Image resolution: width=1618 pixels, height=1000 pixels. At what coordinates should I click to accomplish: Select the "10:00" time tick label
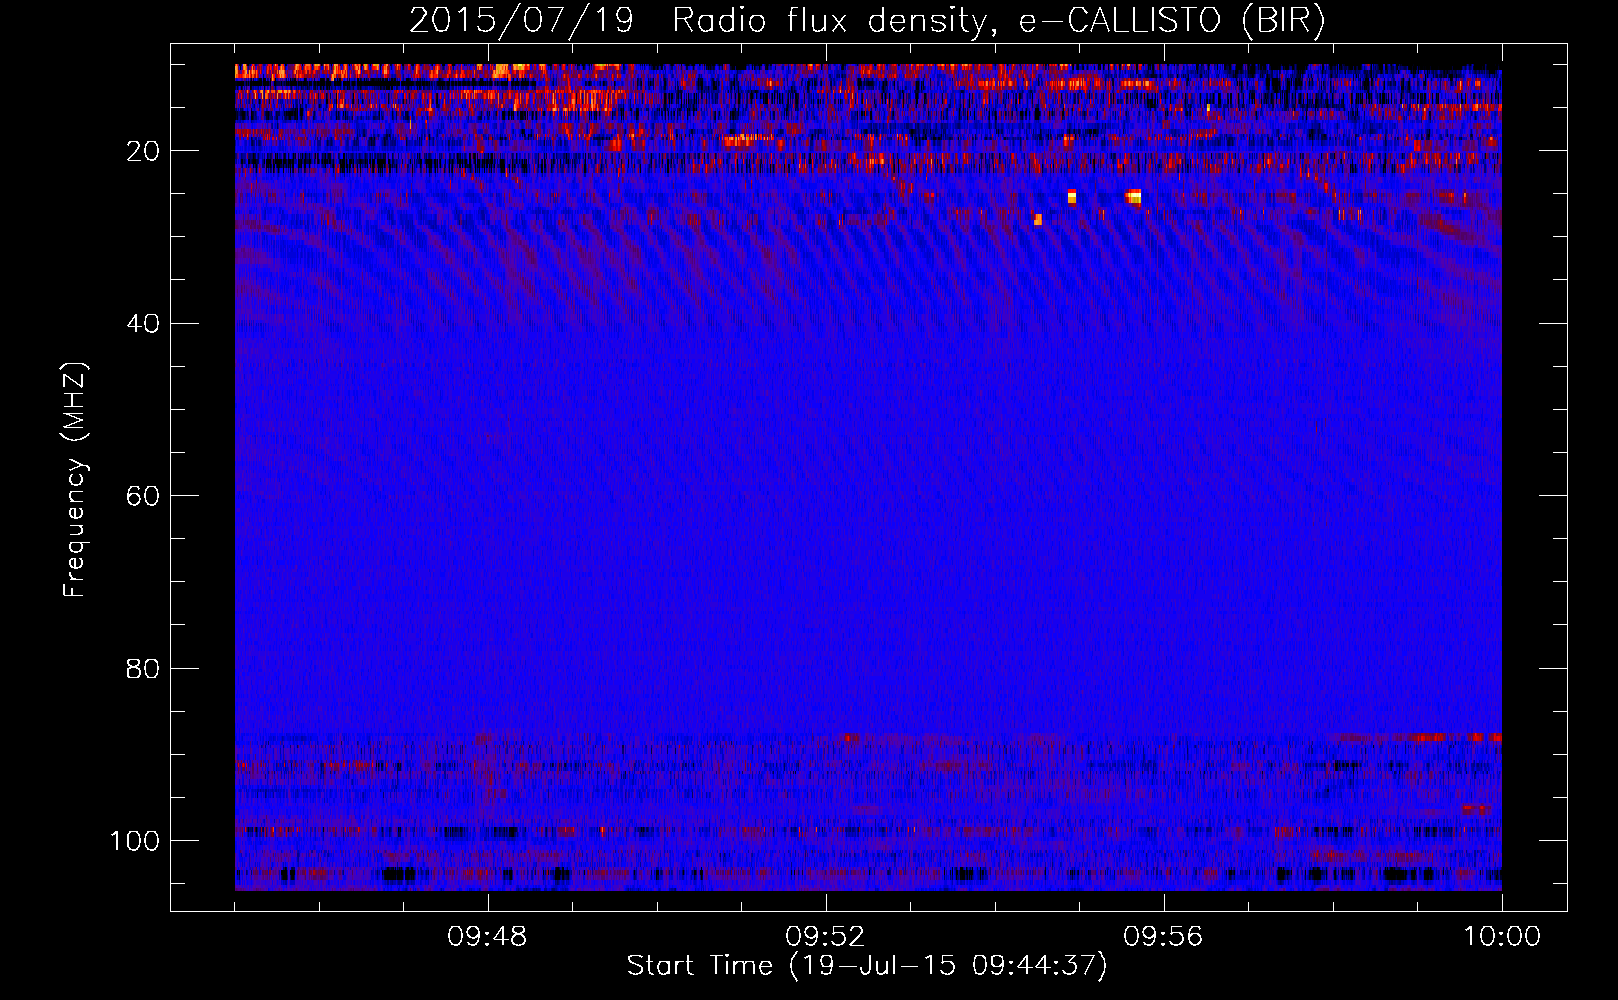(1502, 937)
